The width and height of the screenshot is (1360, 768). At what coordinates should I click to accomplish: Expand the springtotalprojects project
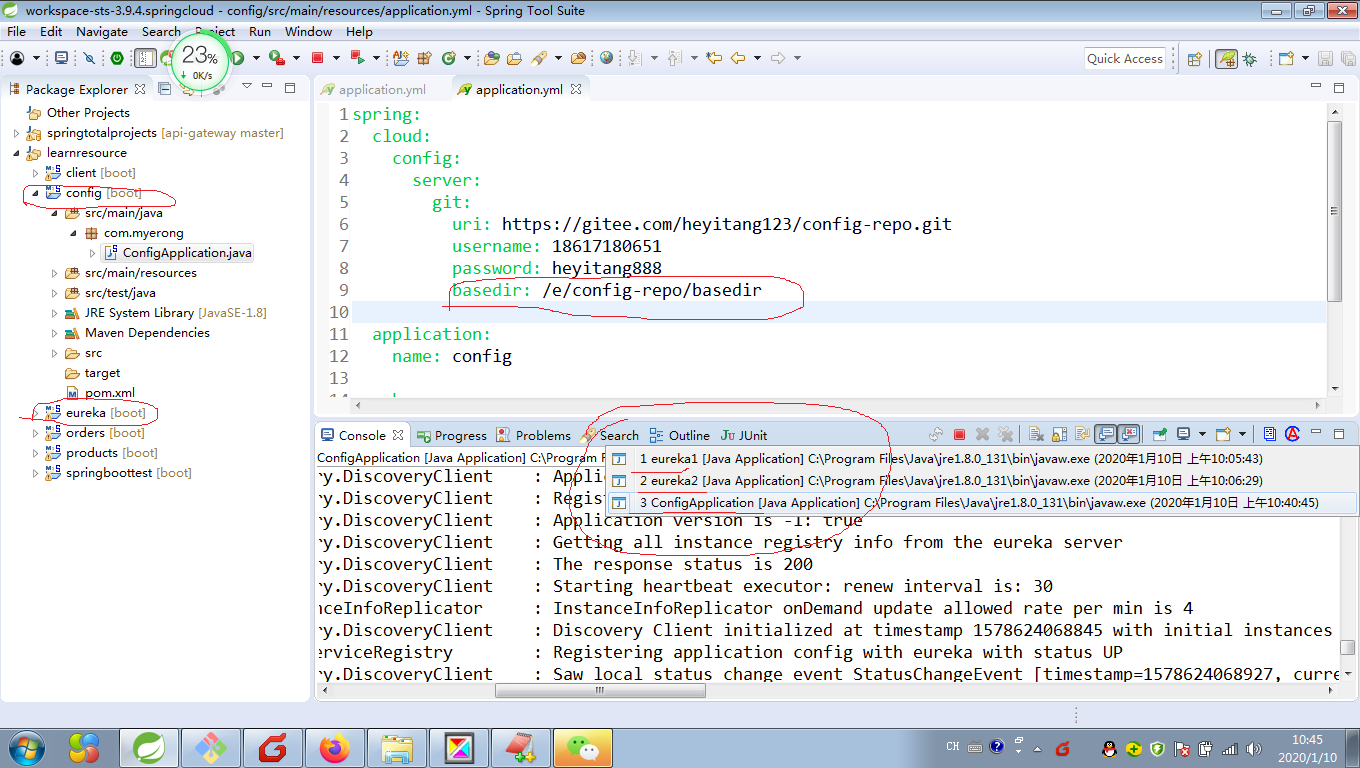pyautogui.click(x=17, y=133)
